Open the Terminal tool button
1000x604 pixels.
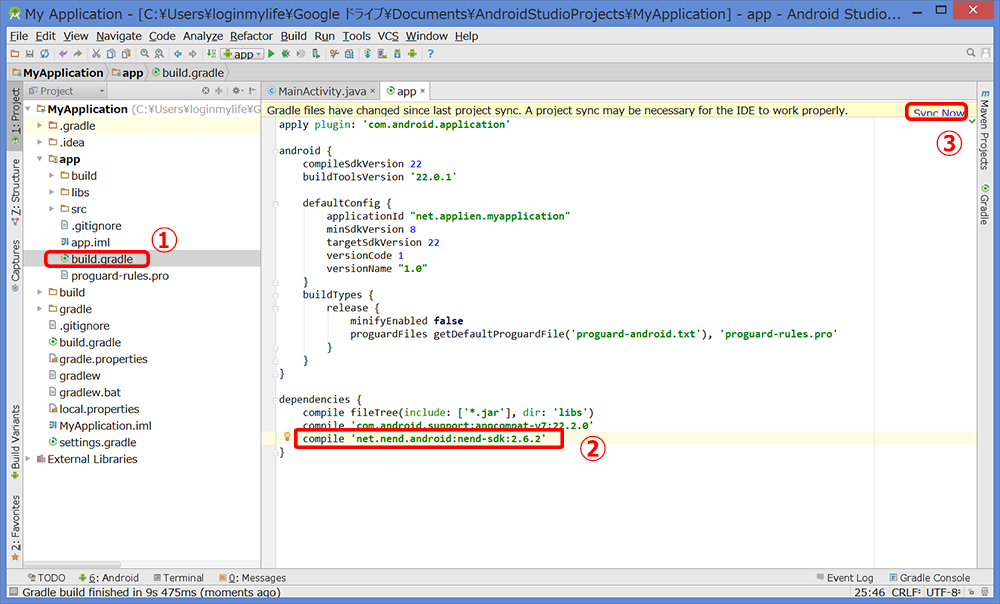tap(179, 578)
